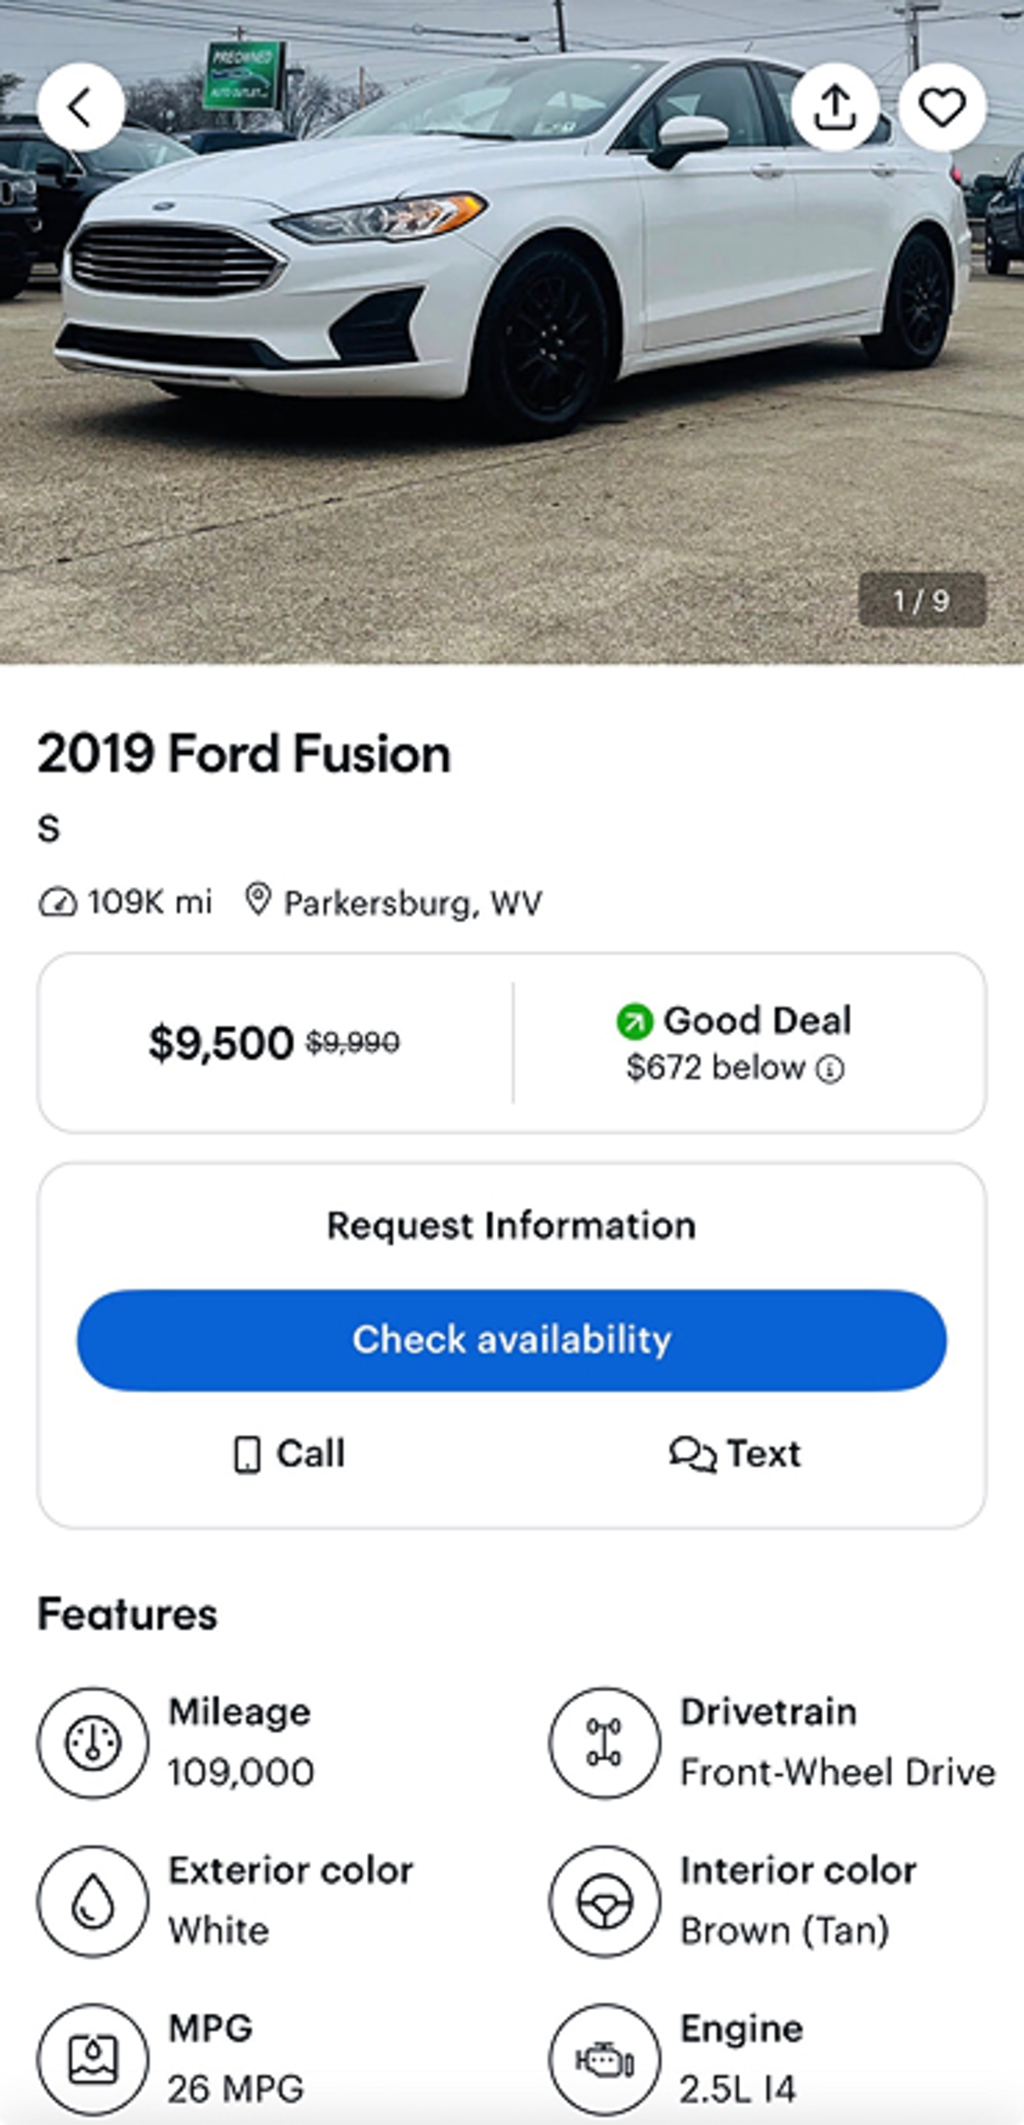Text the dealer
Screen dimensions: 1024x2125
point(735,1453)
